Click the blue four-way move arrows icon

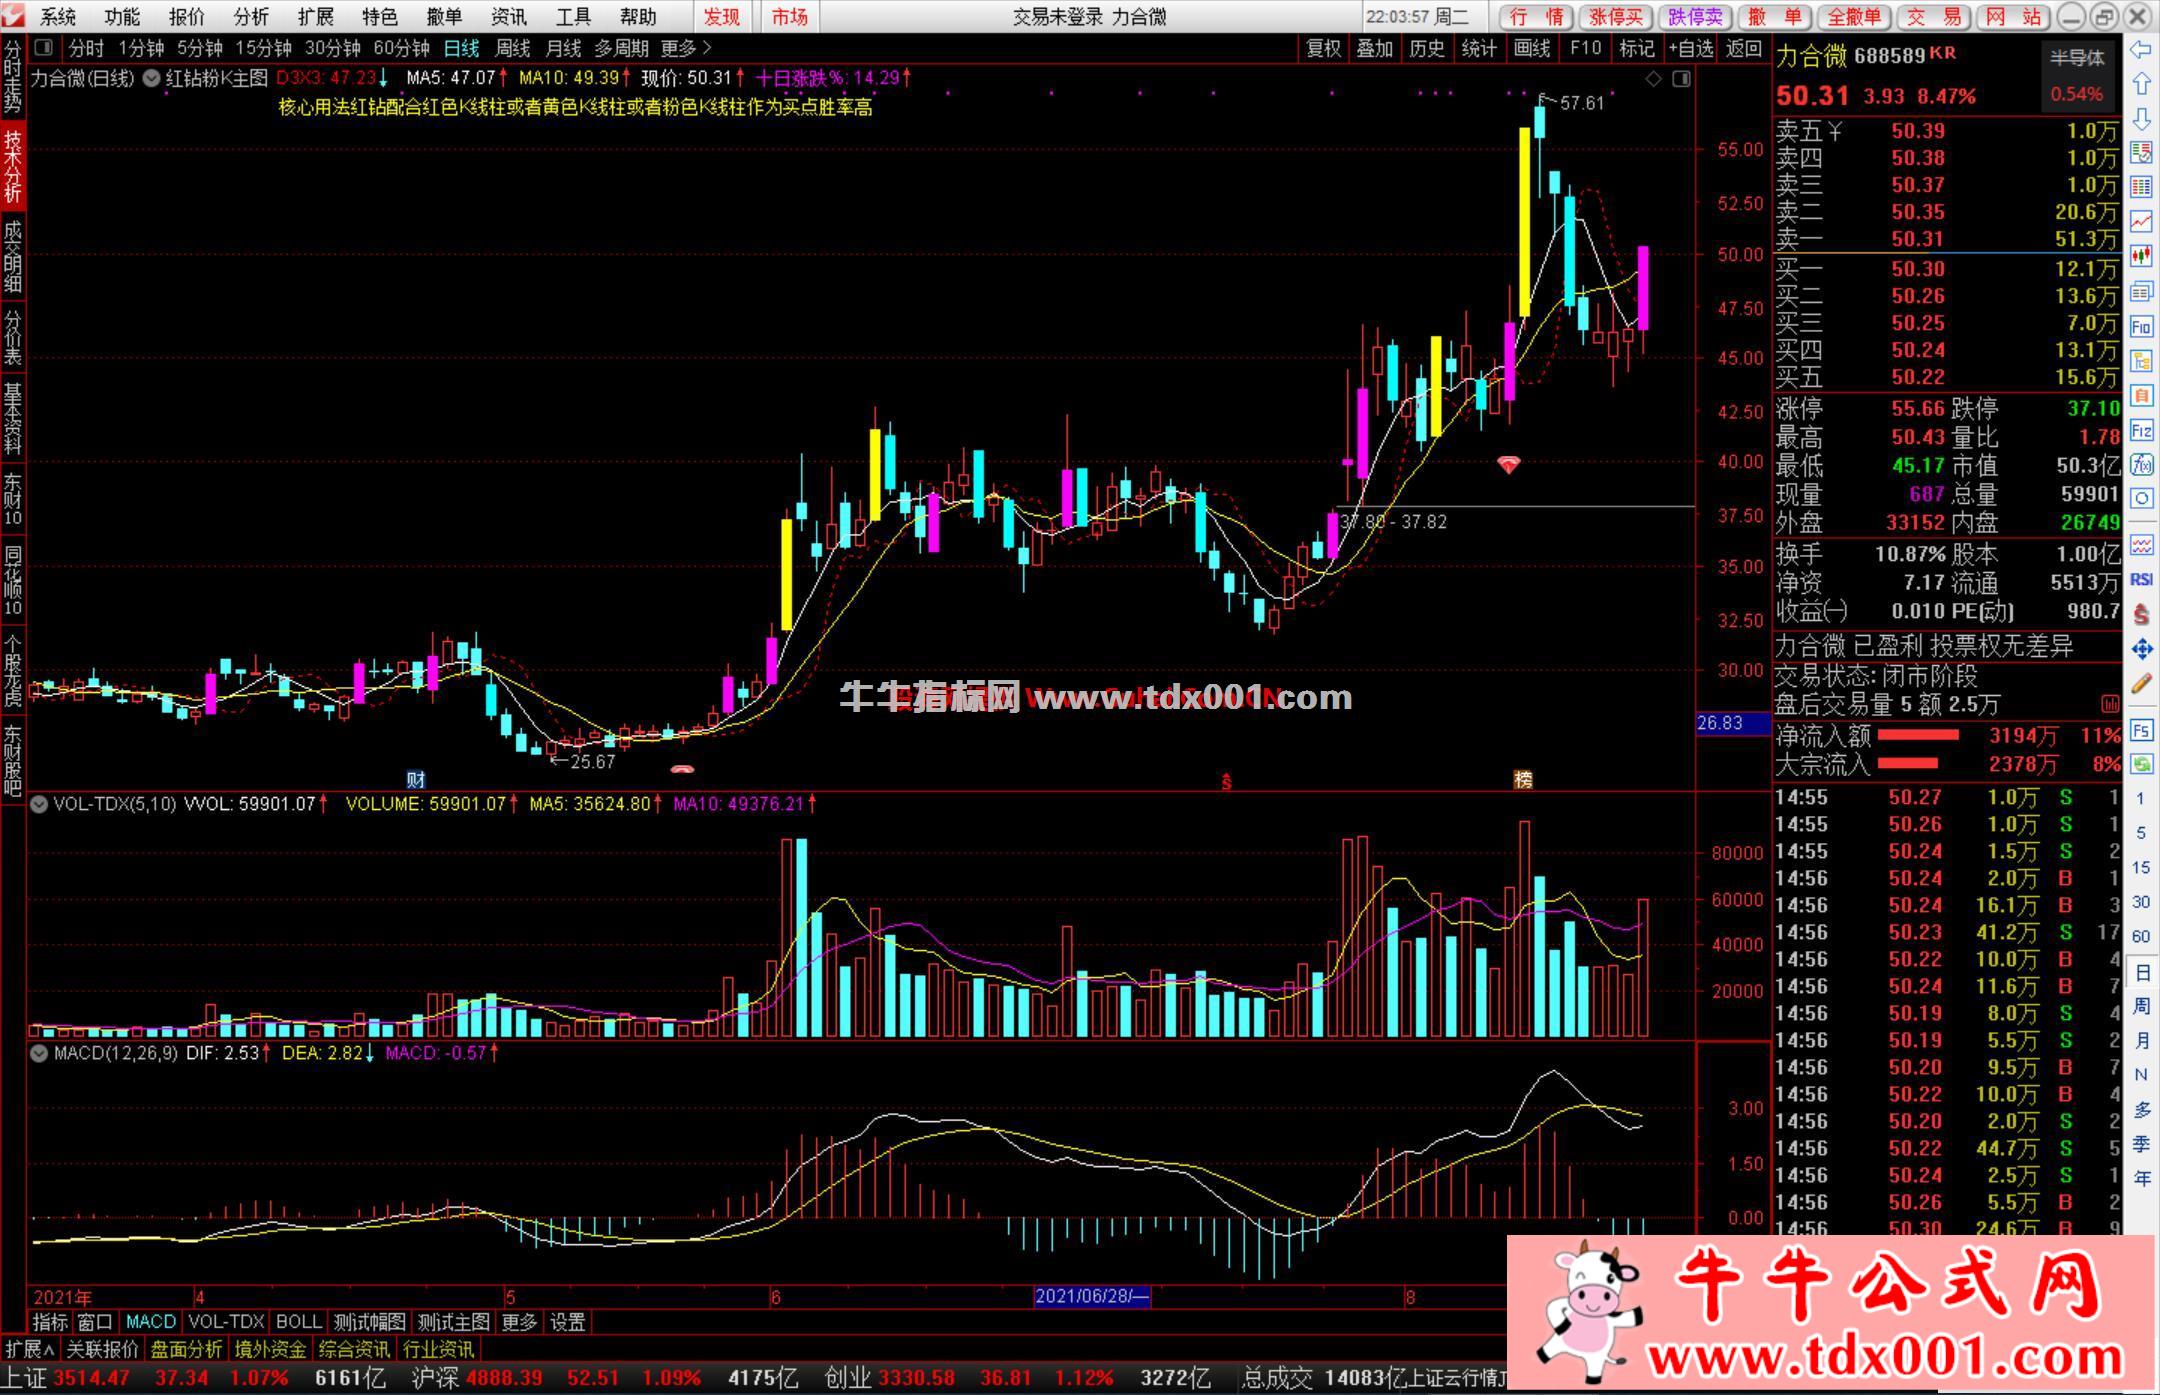[2141, 650]
